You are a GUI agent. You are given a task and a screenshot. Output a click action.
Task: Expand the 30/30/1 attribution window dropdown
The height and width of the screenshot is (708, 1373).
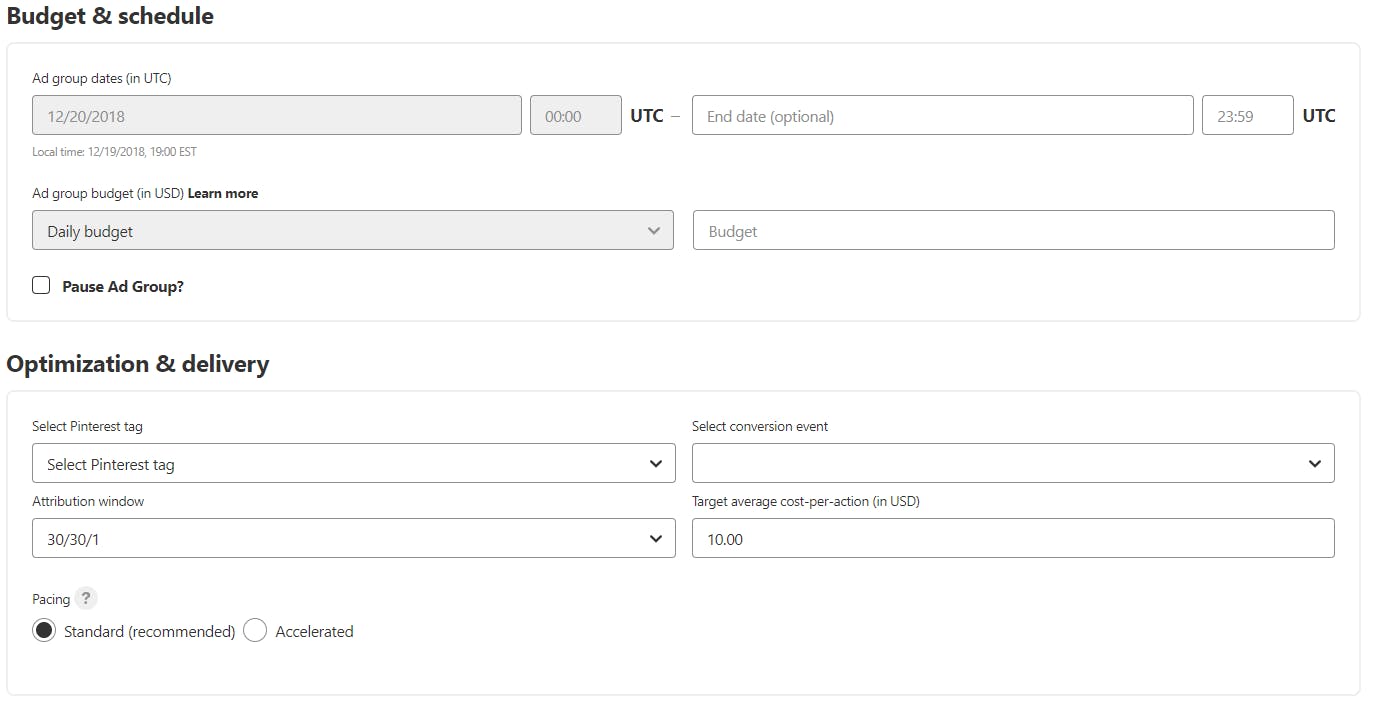pyautogui.click(x=353, y=538)
